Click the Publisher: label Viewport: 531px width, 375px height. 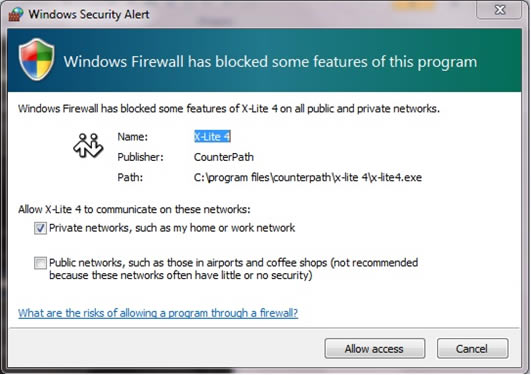[140, 157]
